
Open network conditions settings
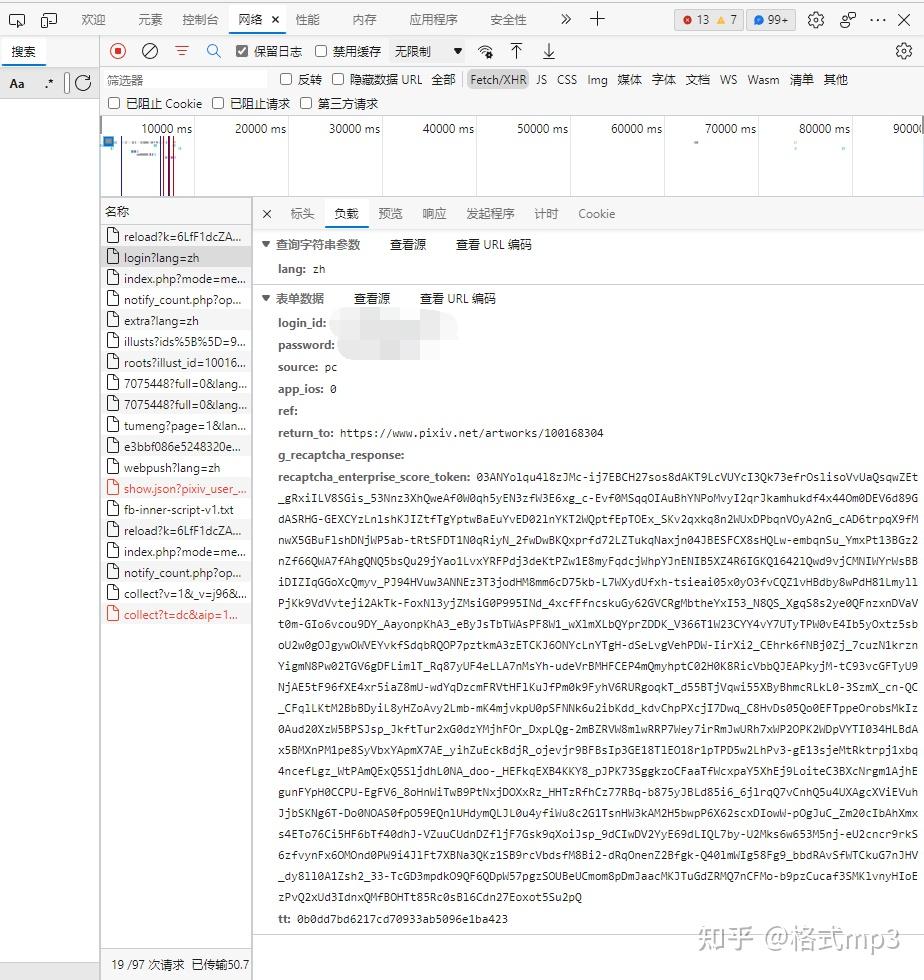tap(484, 51)
